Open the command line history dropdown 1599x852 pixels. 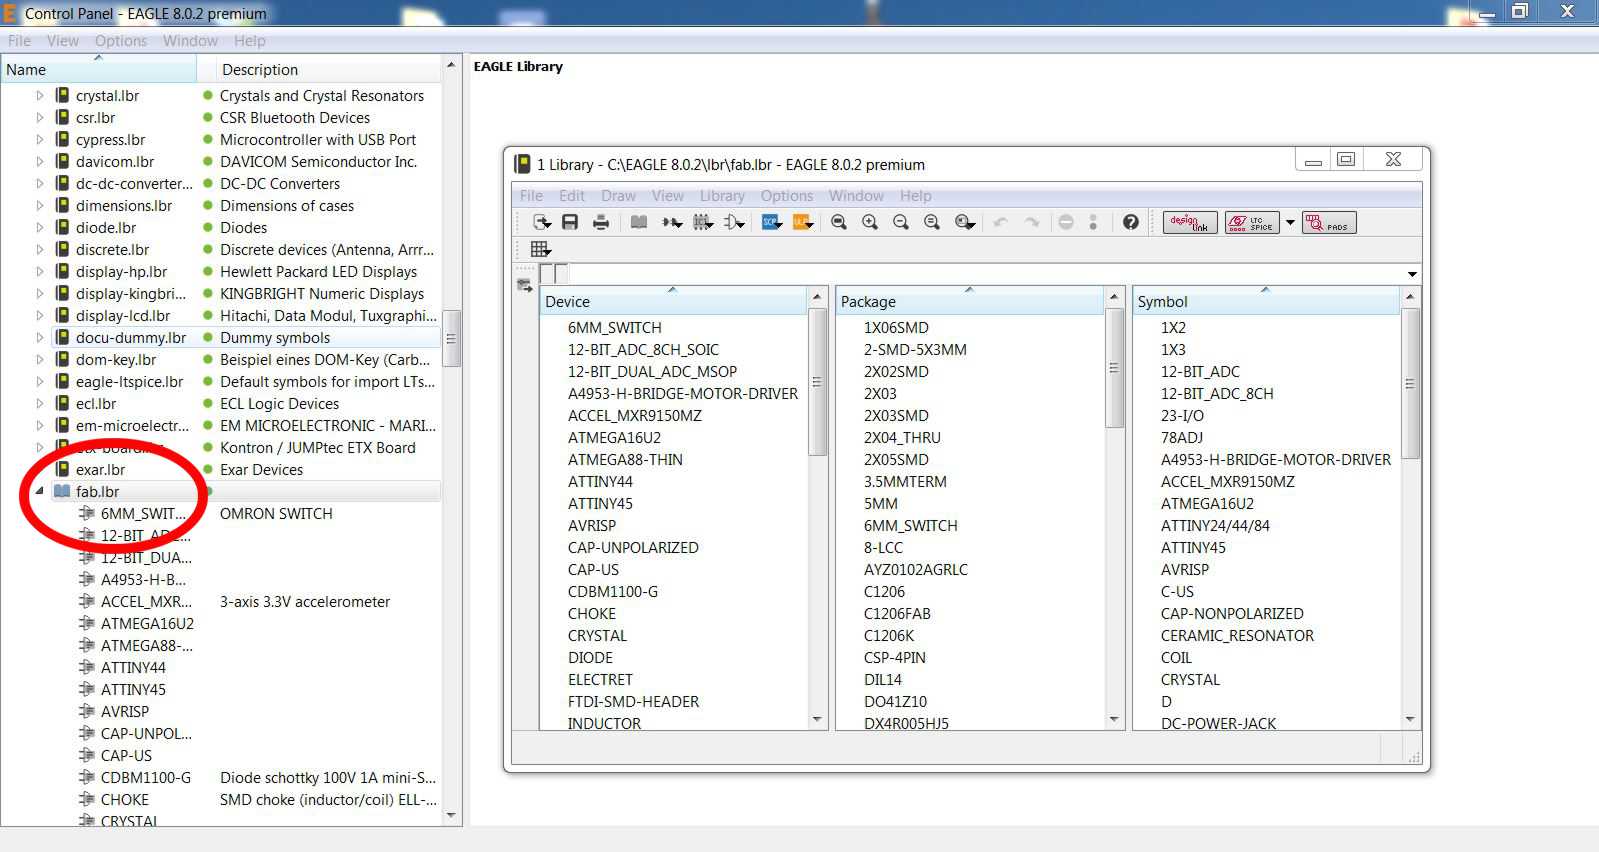1412,274
